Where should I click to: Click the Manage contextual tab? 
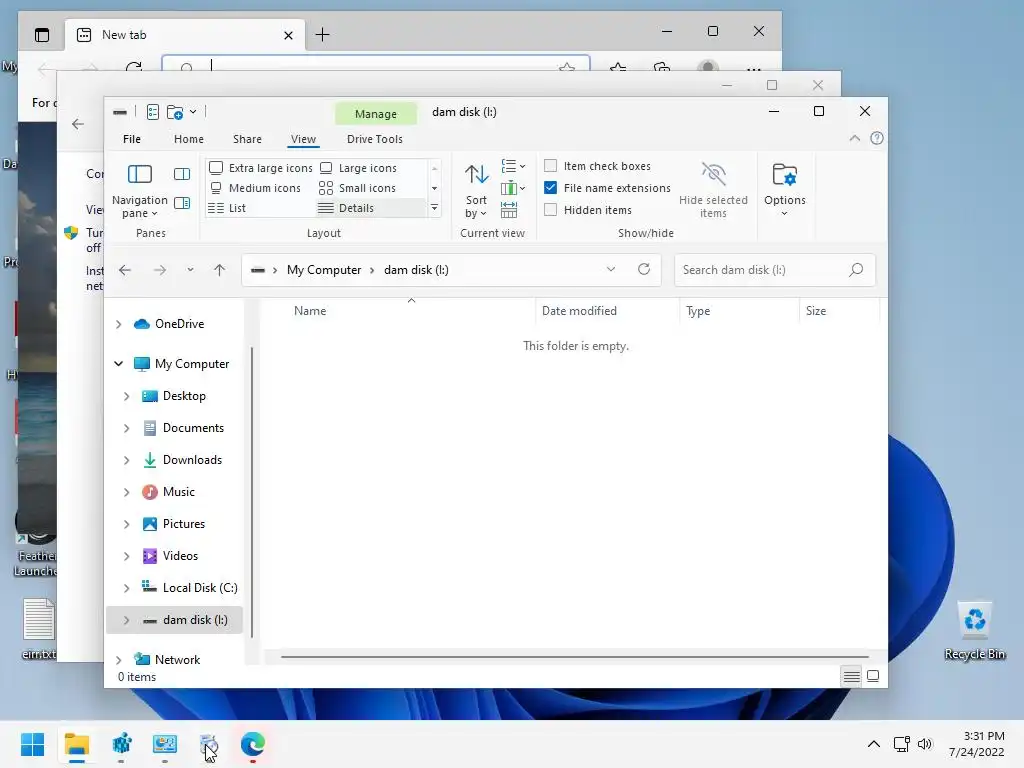[376, 114]
